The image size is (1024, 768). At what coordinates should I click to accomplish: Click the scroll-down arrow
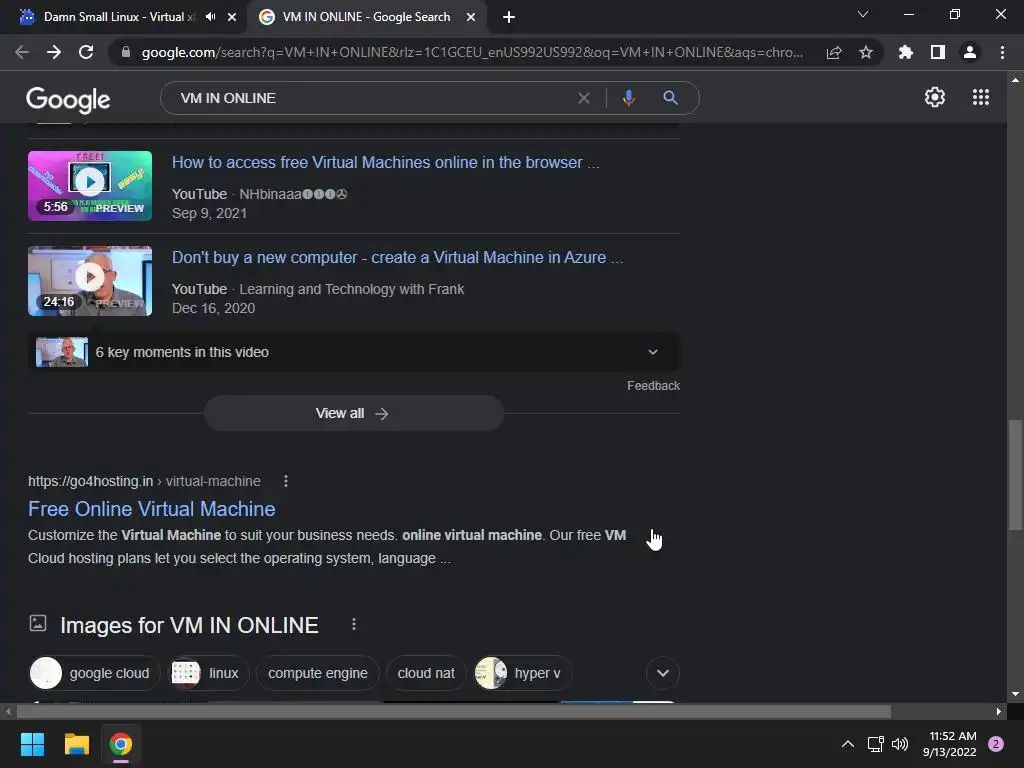coord(1015,694)
